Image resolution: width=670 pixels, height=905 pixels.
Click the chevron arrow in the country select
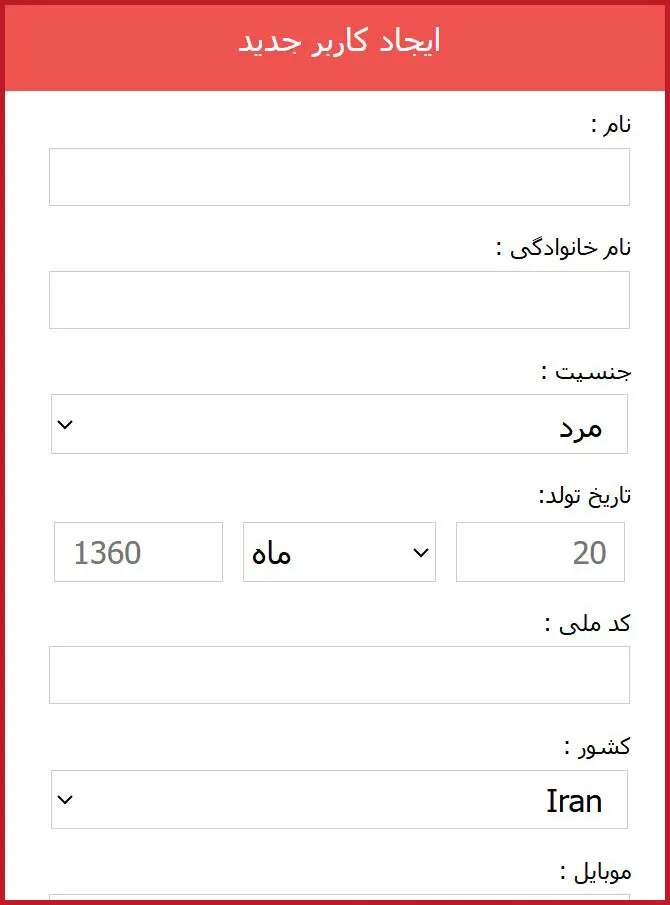coord(66,800)
